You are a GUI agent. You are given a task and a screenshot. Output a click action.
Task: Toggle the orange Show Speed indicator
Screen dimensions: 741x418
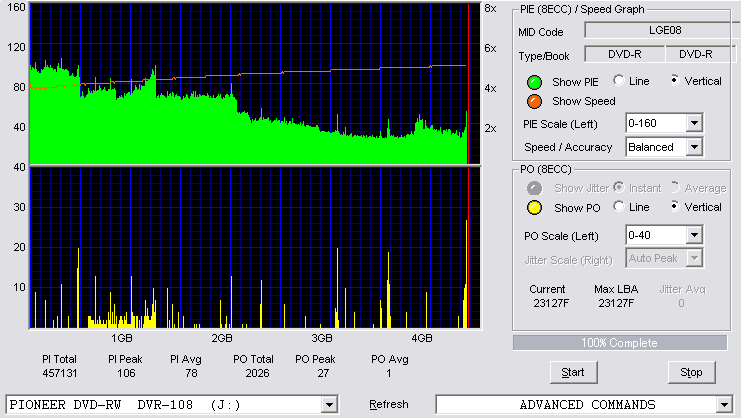point(534,101)
